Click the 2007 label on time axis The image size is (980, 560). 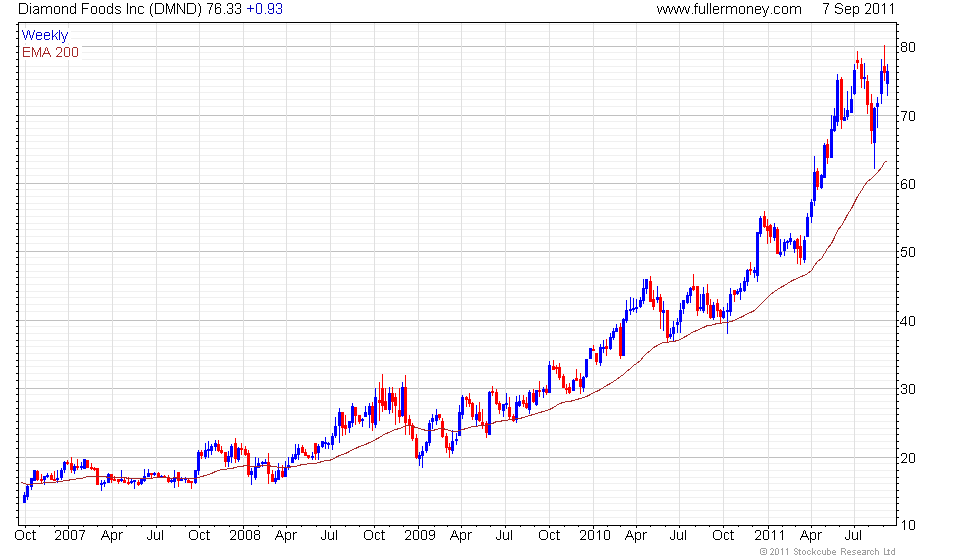coord(69,535)
